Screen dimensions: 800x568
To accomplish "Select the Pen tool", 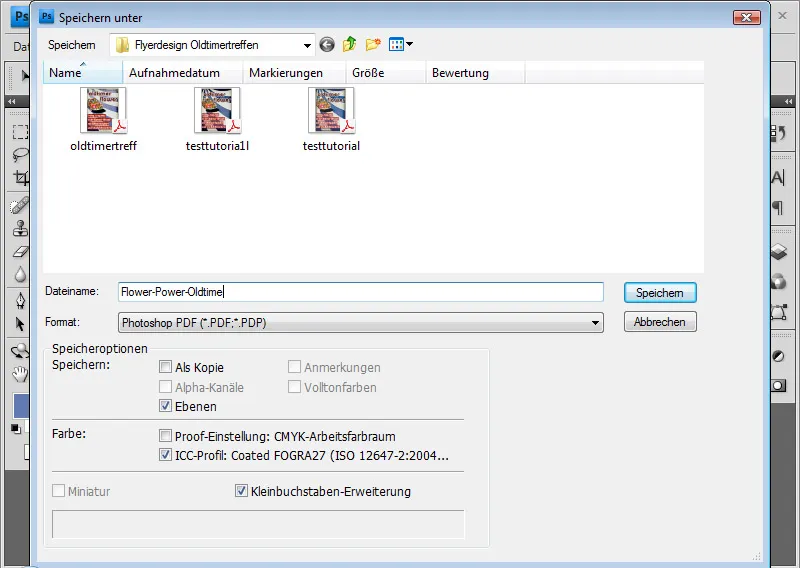I will pyautogui.click(x=20, y=301).
